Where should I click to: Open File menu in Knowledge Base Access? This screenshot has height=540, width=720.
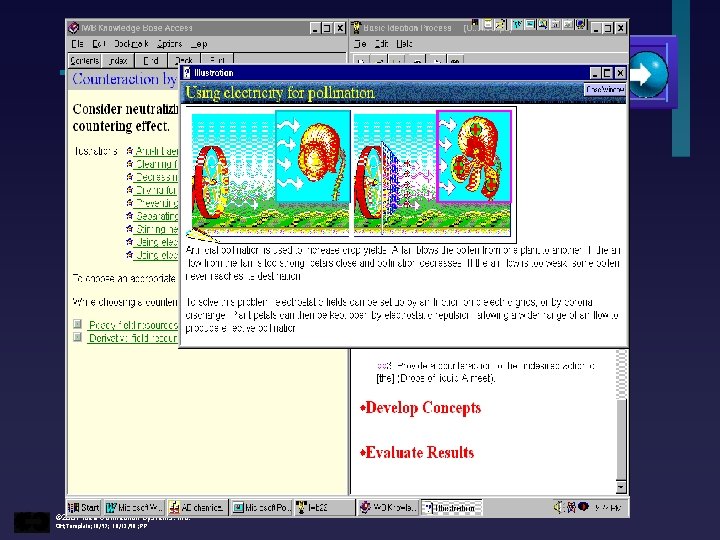(77, 44)
